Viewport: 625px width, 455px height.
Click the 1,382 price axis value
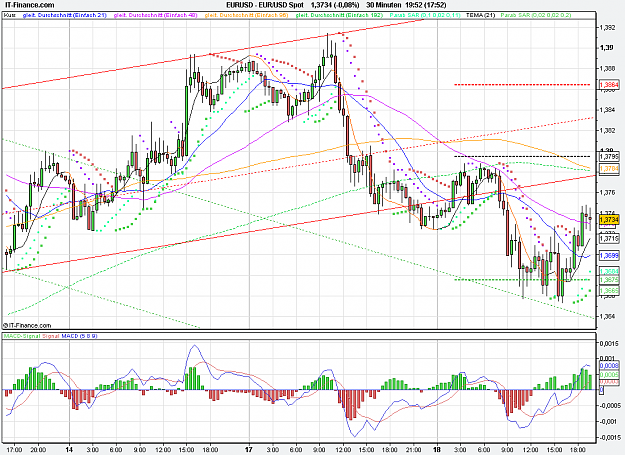607,130
